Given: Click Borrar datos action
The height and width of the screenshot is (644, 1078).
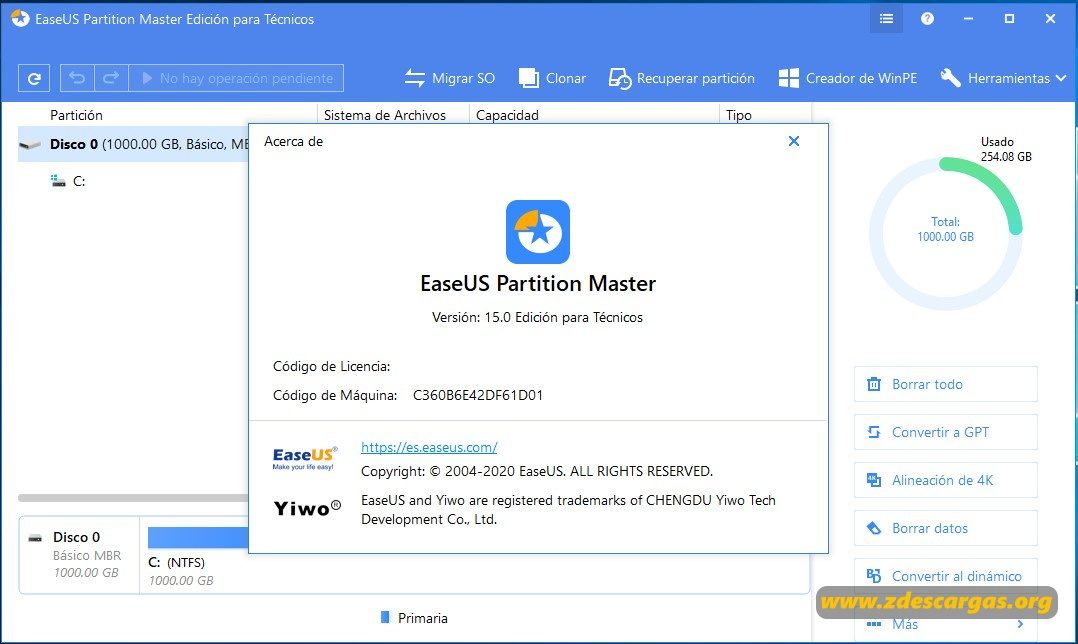Looking at the screenshot, I should [x=945, y=529].
